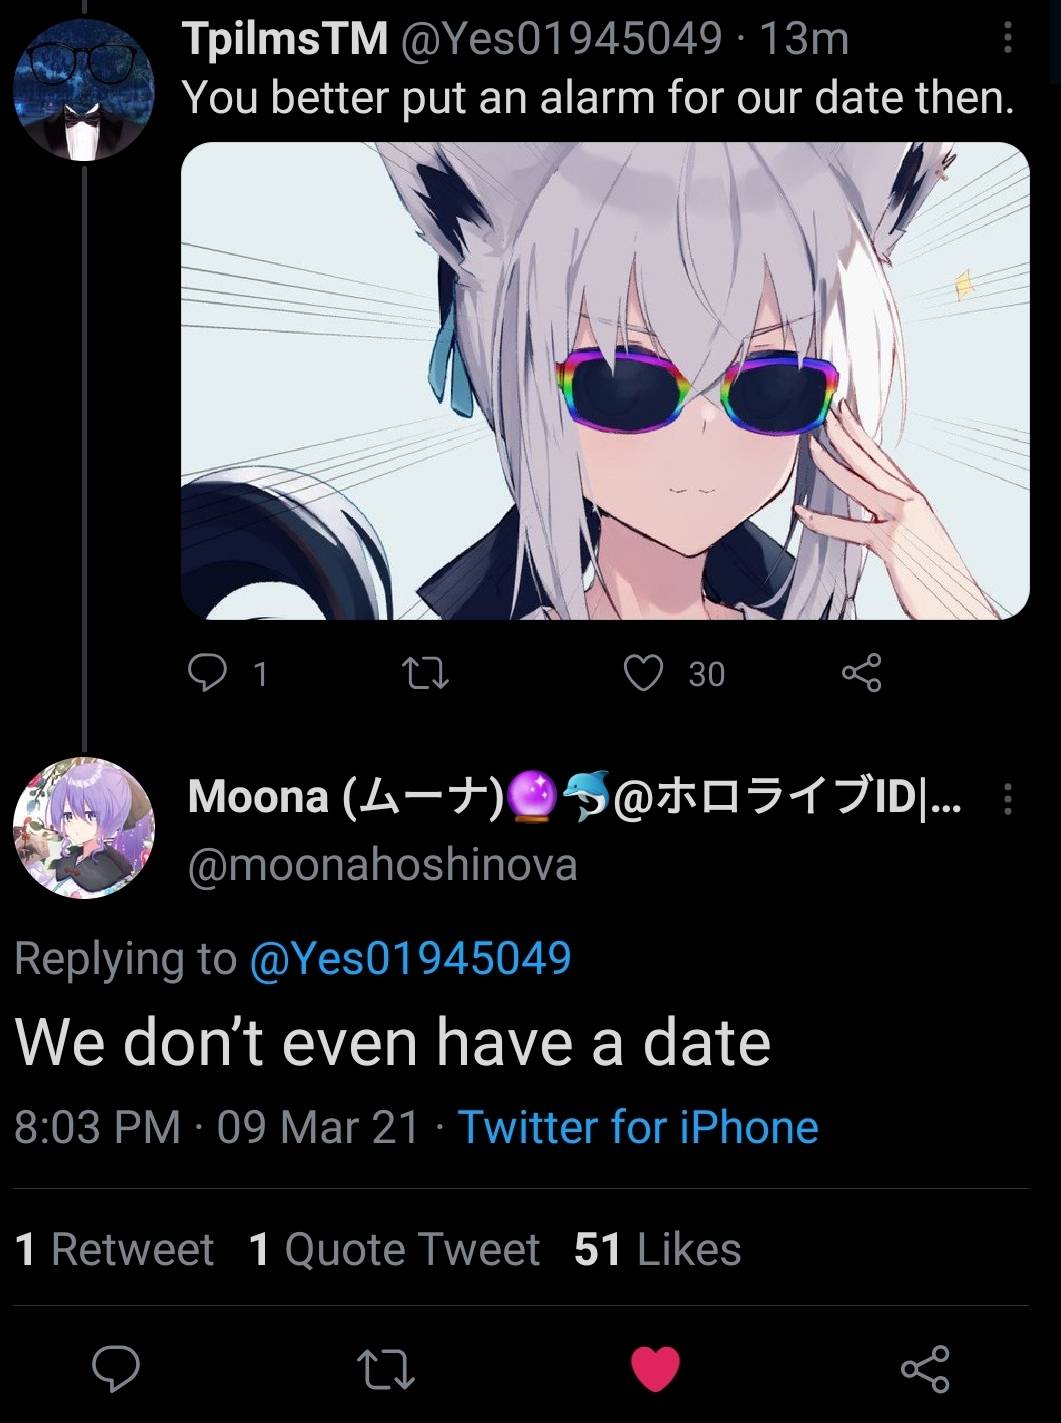Retweet TpilmsTM's alarm tweet
Image resolution: width=1061 pixels, height=1423 pixels.
[x=424, y=674]
